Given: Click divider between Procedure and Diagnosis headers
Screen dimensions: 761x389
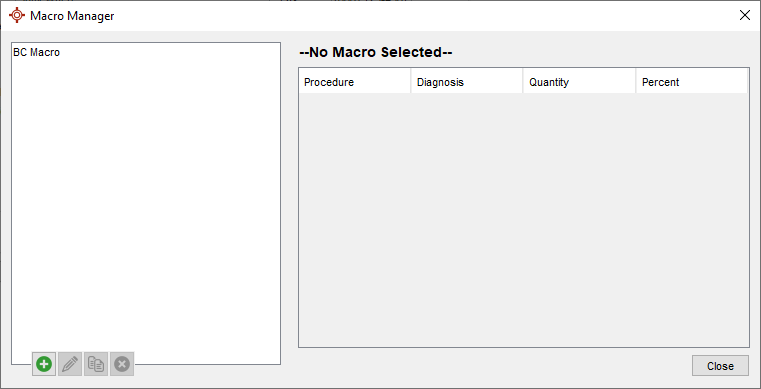Looking at the screenshot, I should click(x=411, y=82).
